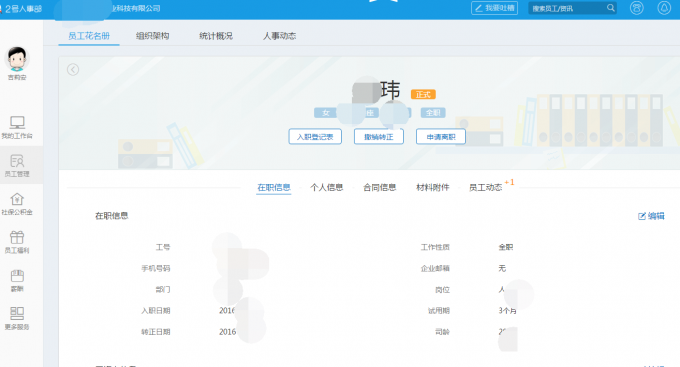Open 员工管理 in the sidebar
680x367 pixels.
click(x=17, y=165)
